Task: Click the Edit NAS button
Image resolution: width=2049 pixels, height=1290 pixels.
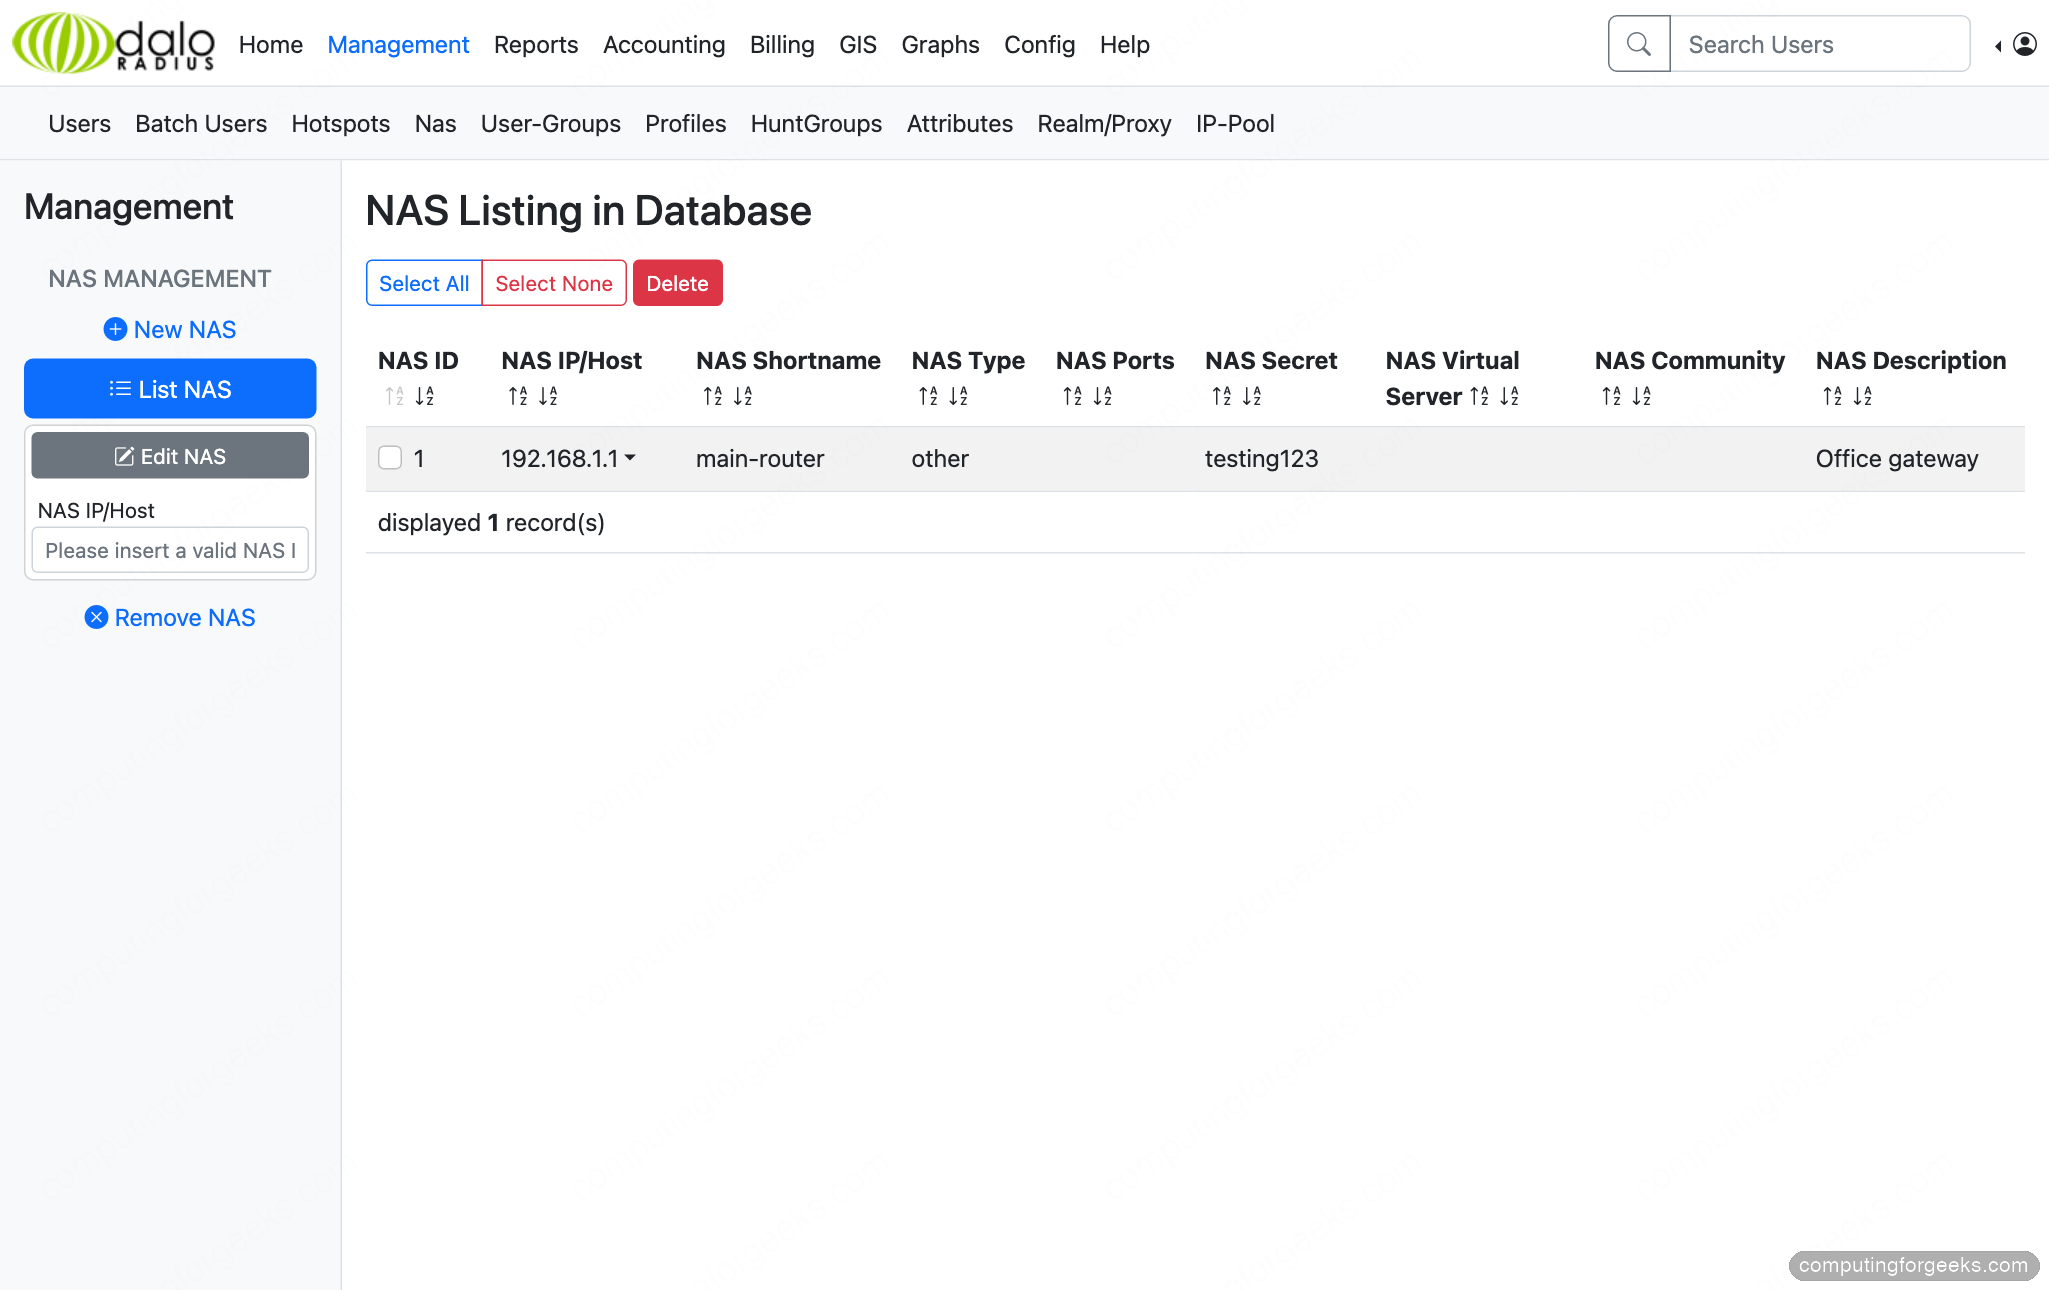Action: tap(170, 456)
